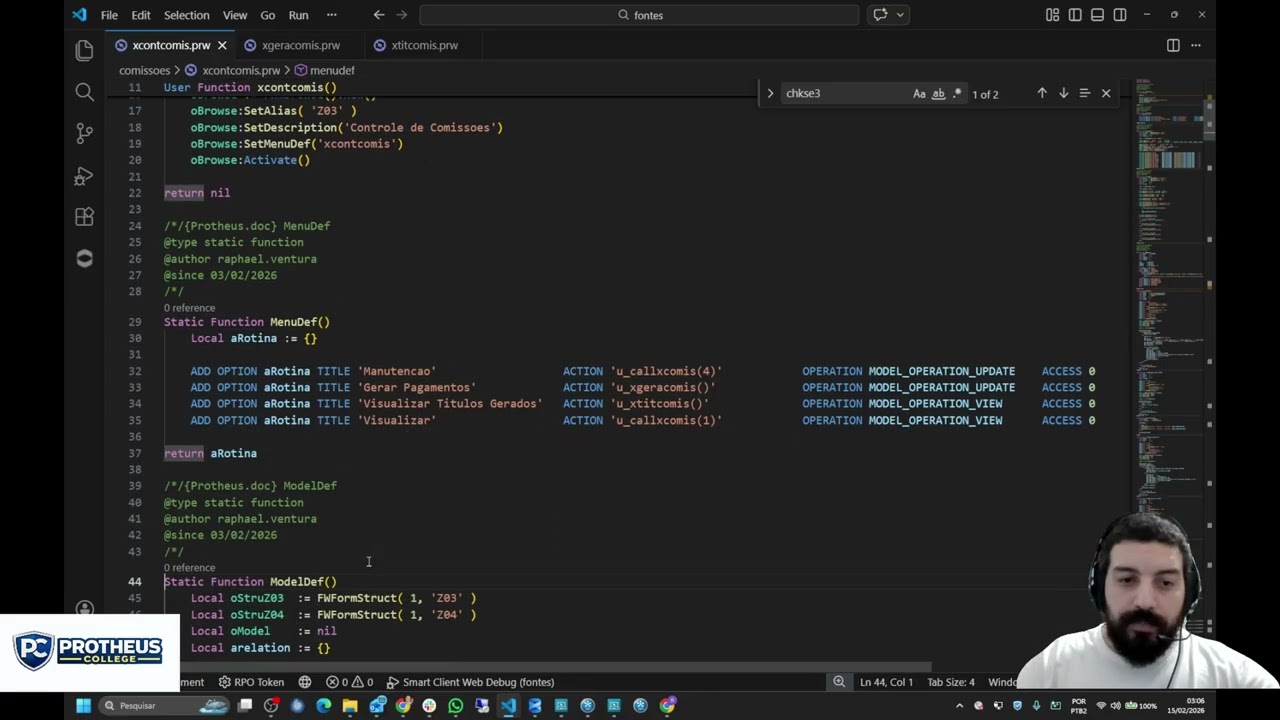This screenshot has width=1280, height=720.
Task: Click the Windows taskbar search box
Action: (163, 706)
